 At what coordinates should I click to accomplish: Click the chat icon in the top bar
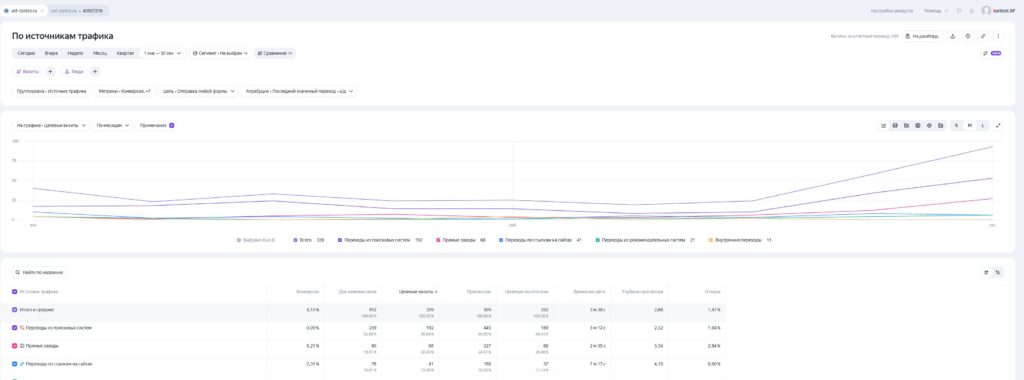pyautogui.click(x=959, y=10)
